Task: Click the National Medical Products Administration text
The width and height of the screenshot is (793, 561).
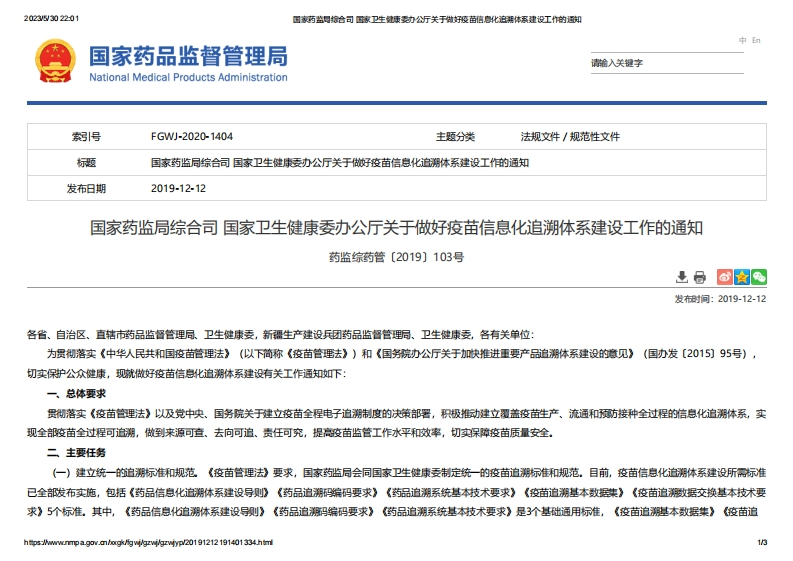Action: 188,78
